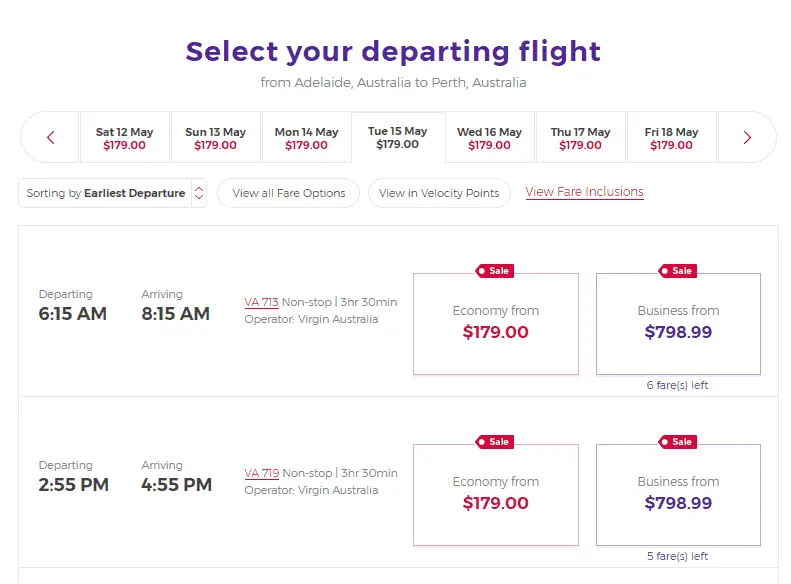791x584 pixels.
Task: Switch to Mon 14 May fares
Action: (307, 138)
